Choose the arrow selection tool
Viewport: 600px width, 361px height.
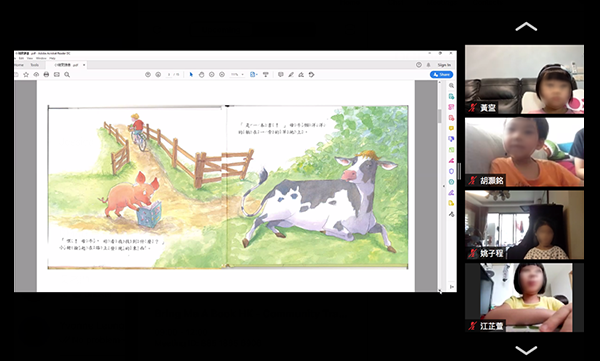pyautogui.click(x=191, y=75)
